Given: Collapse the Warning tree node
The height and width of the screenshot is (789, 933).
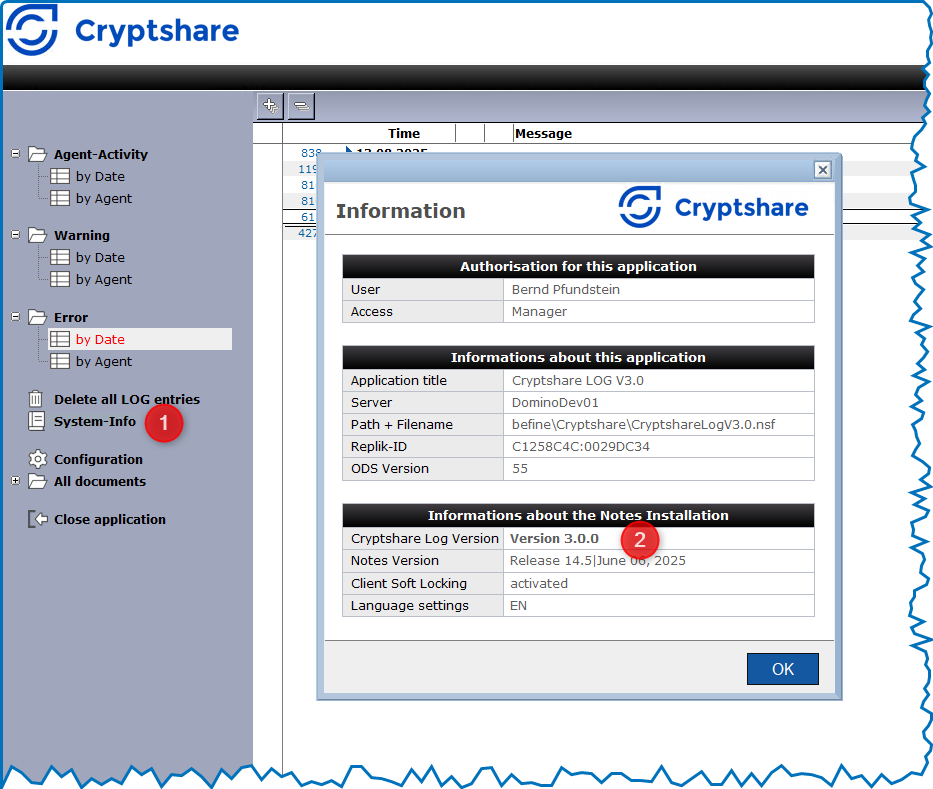Looking at the screenshot, I should point(15,235).
